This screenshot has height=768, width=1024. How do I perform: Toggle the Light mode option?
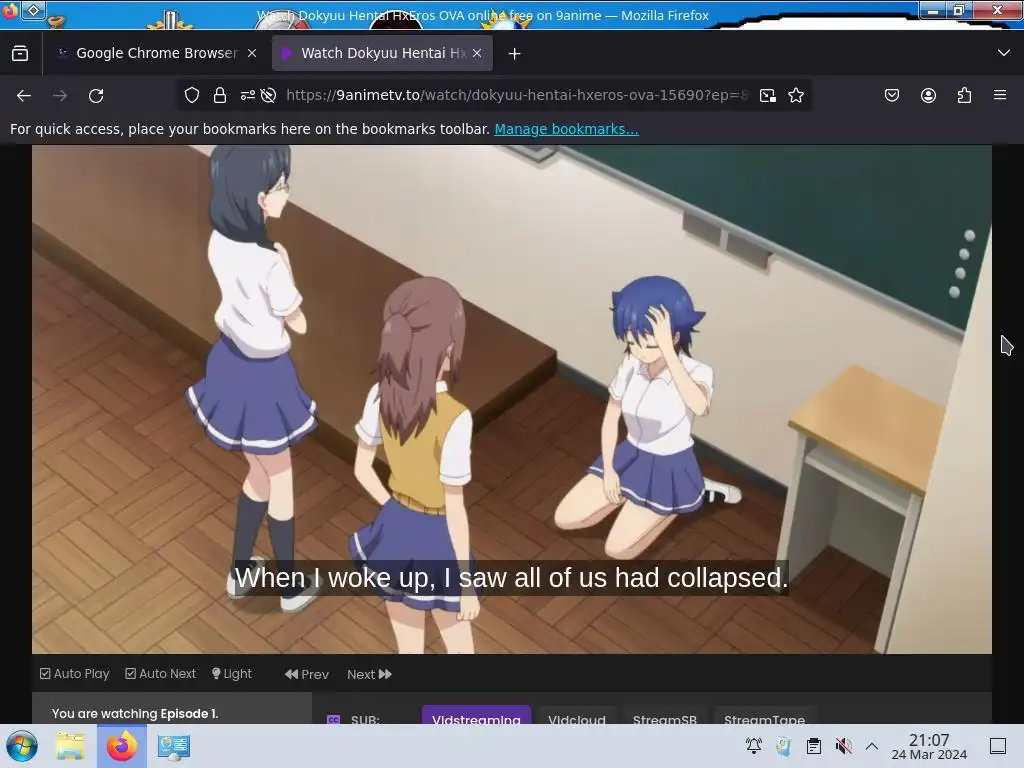[x=232, y=673]
